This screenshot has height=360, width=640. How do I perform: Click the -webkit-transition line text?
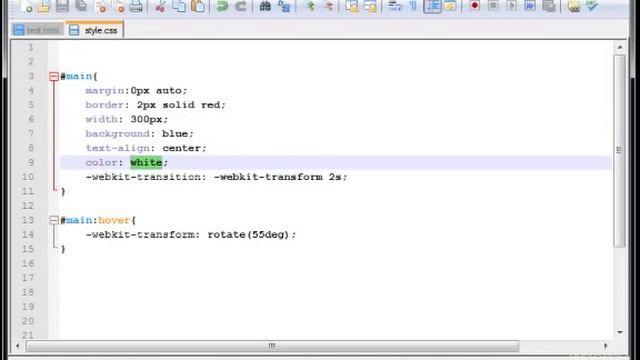tap(216, 177)
